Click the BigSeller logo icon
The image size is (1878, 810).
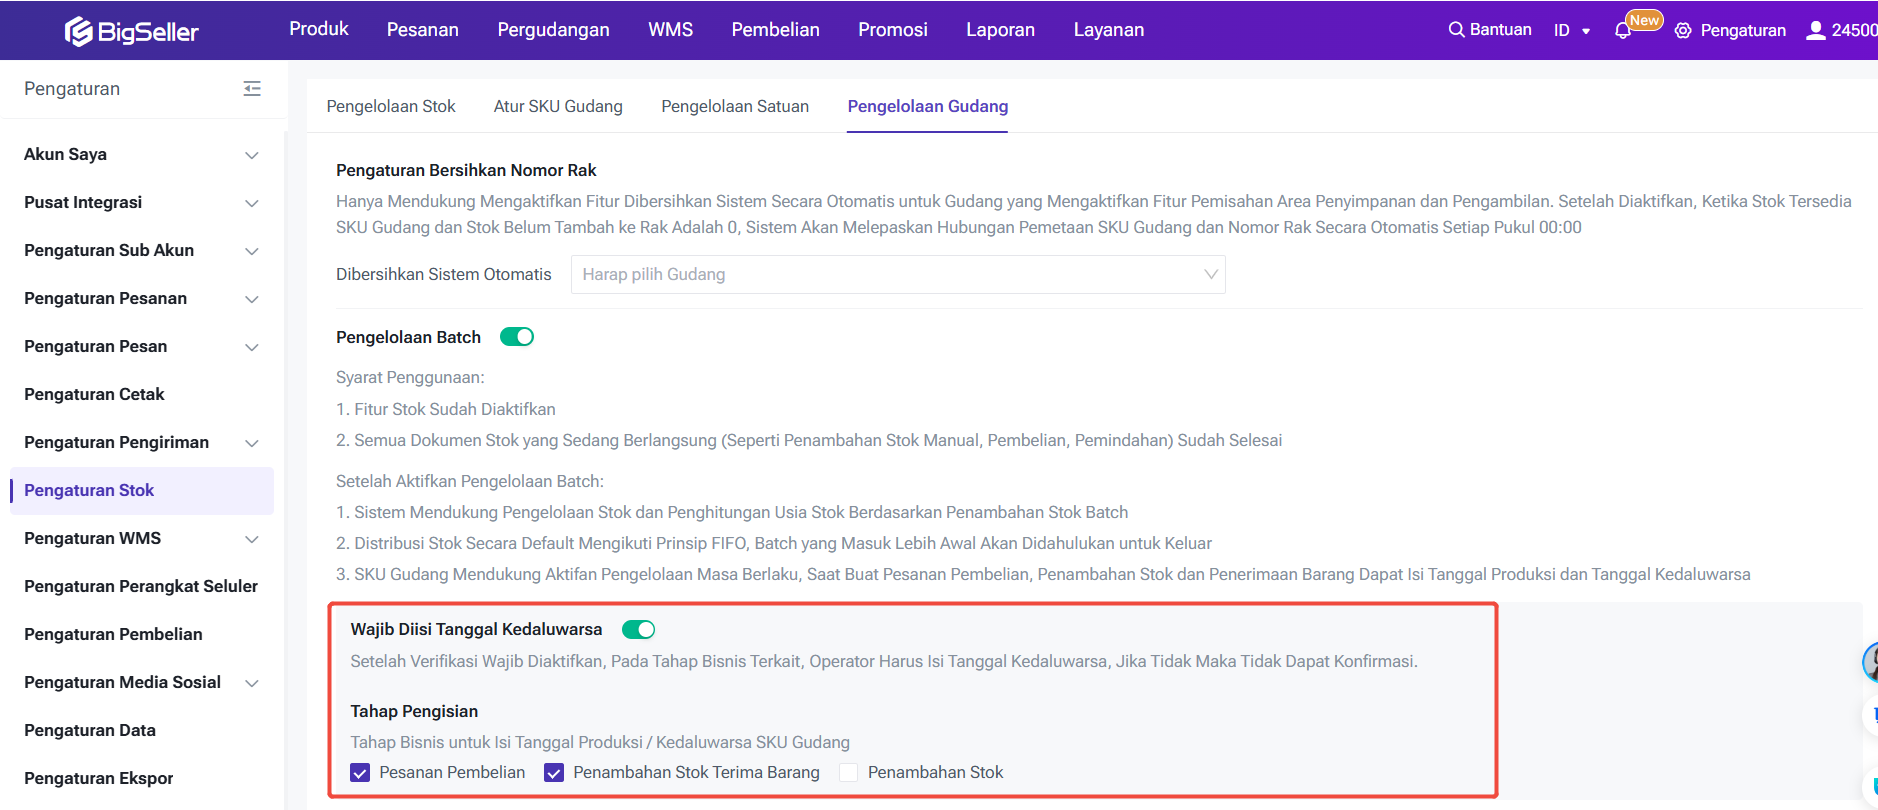point(78,32)
